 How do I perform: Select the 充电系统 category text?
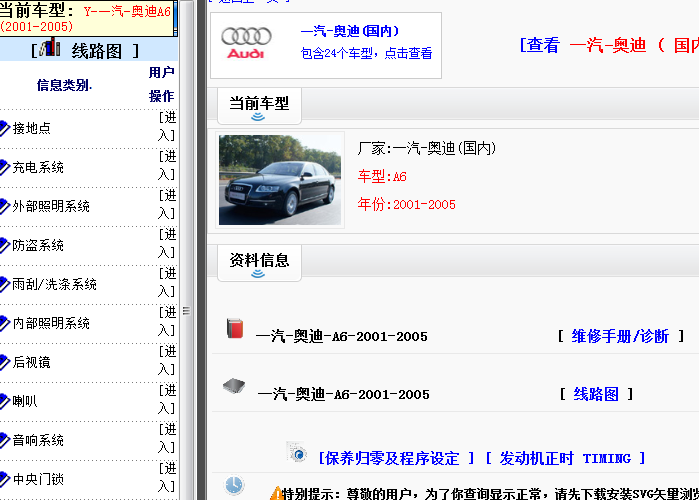coord(38,167)
